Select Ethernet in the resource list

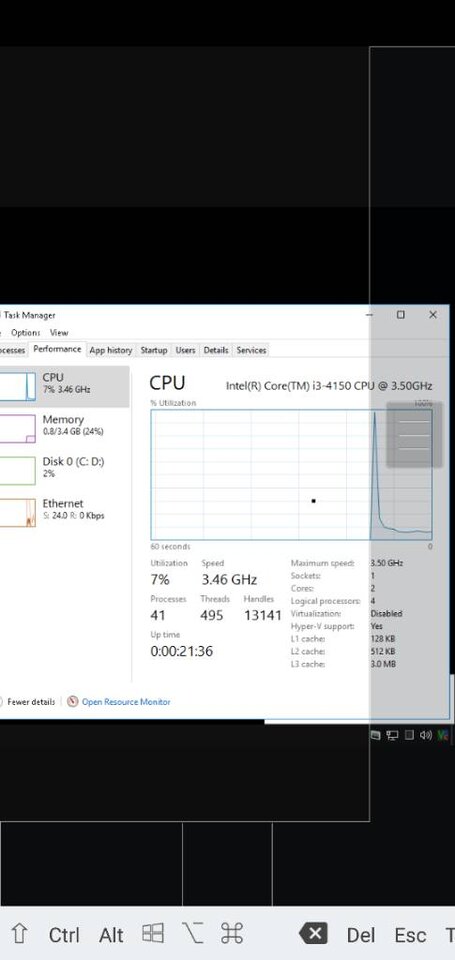[x=64, y=512]
